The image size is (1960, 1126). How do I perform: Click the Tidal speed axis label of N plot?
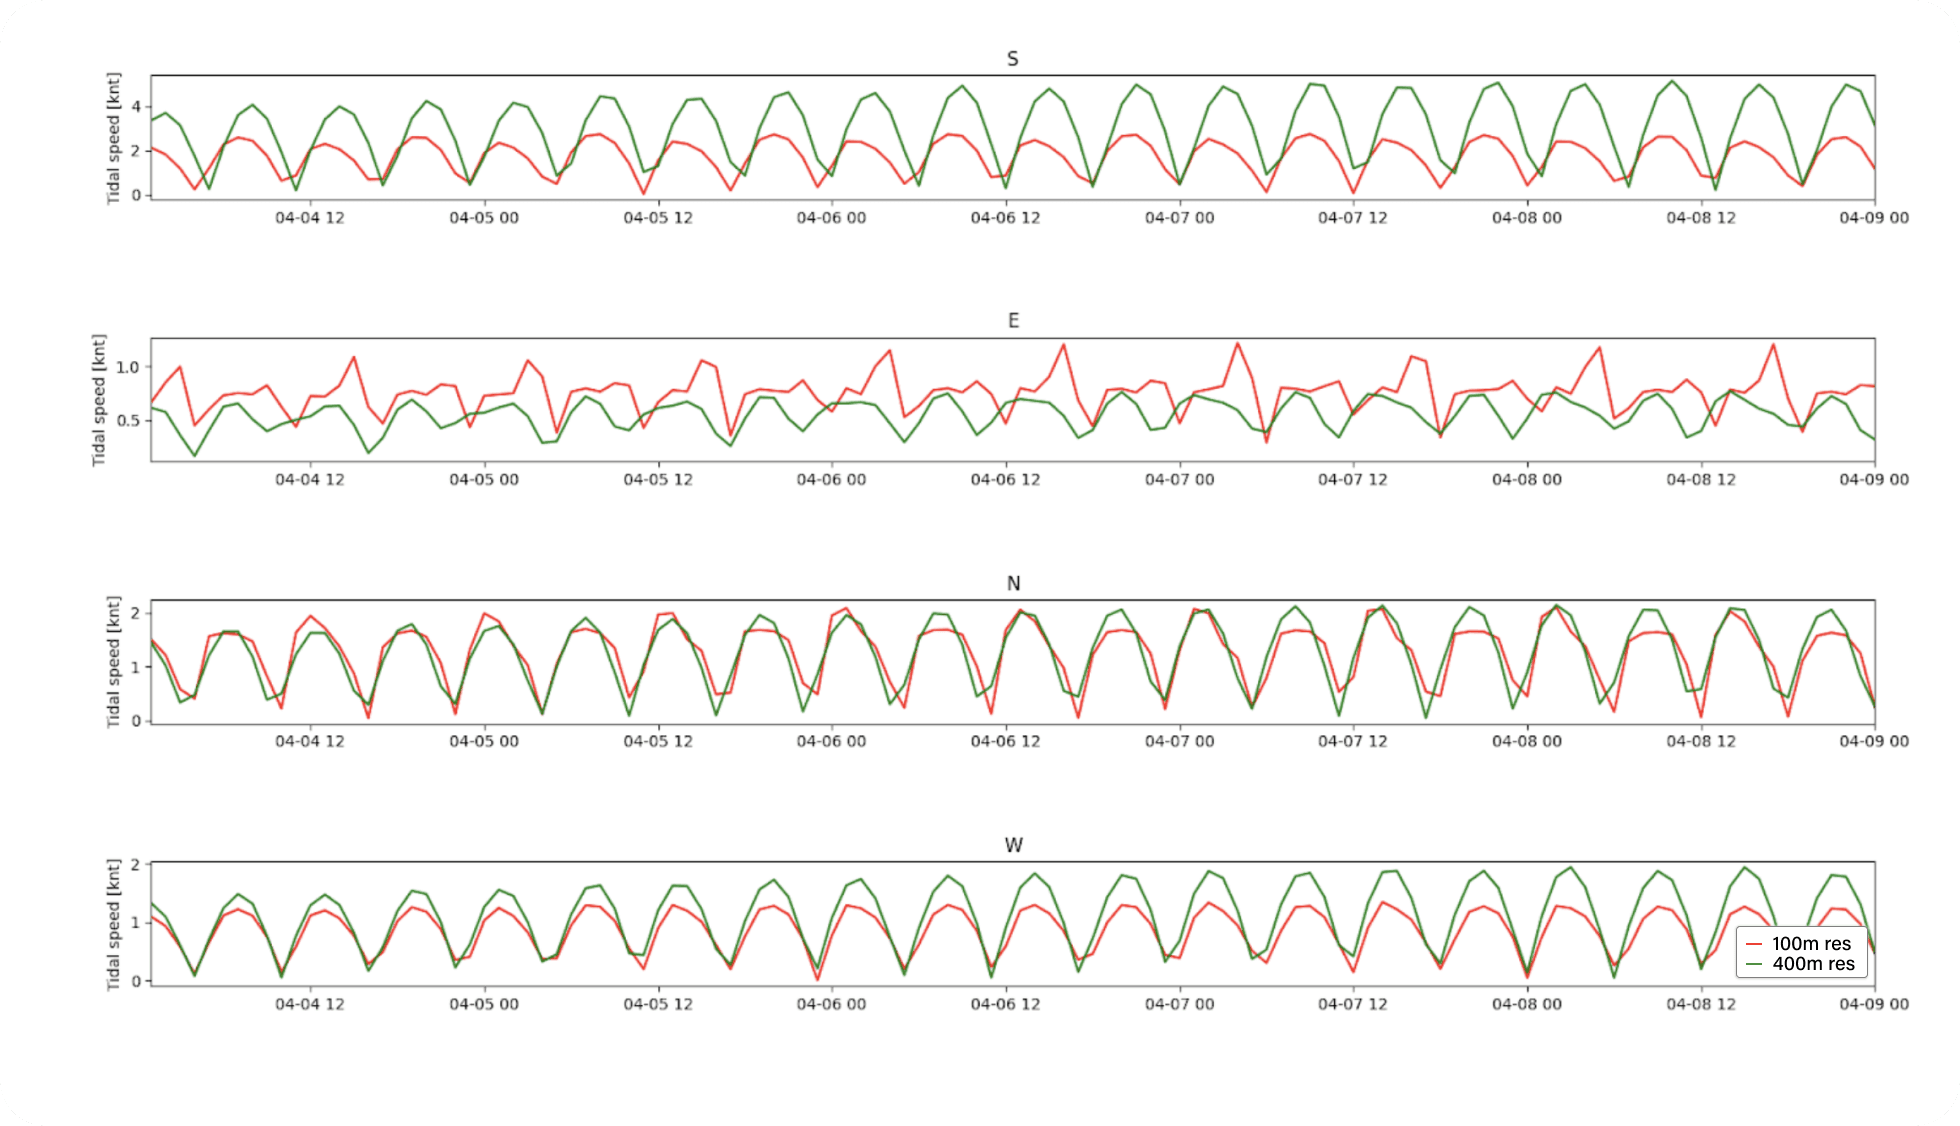click(113, 662)
